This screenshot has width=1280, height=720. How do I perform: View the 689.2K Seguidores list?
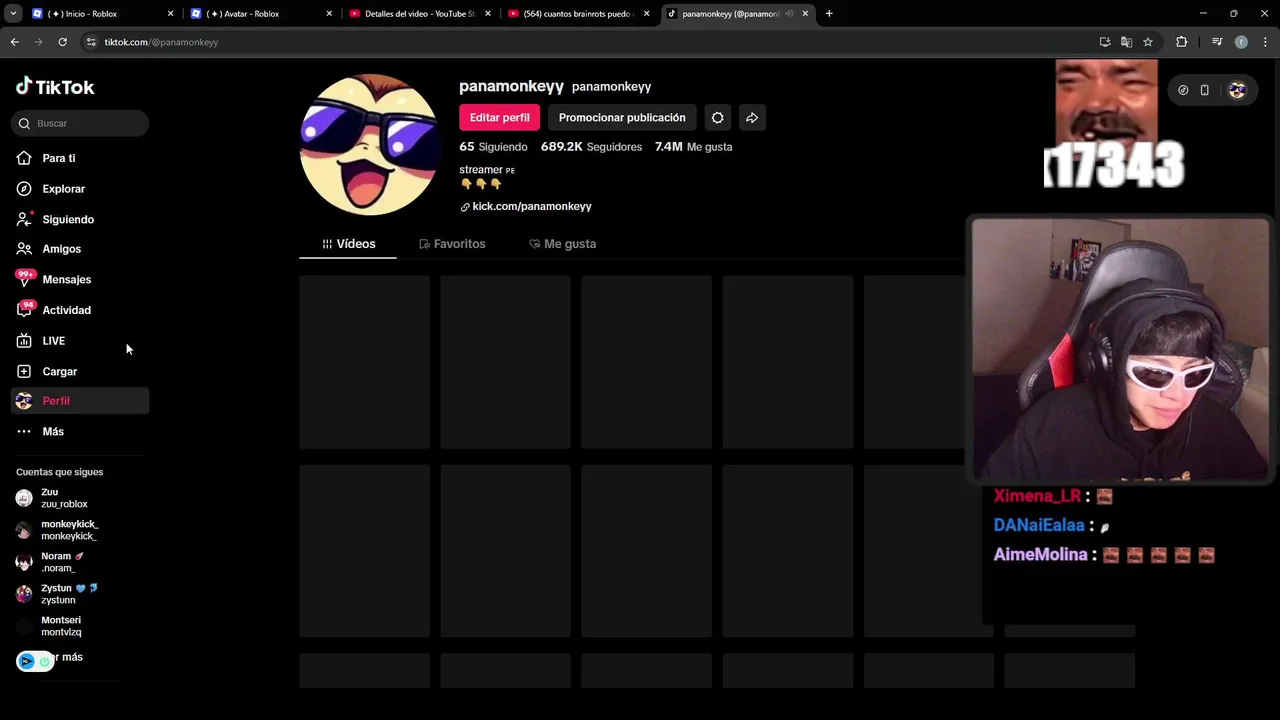(x=591, y=146)
